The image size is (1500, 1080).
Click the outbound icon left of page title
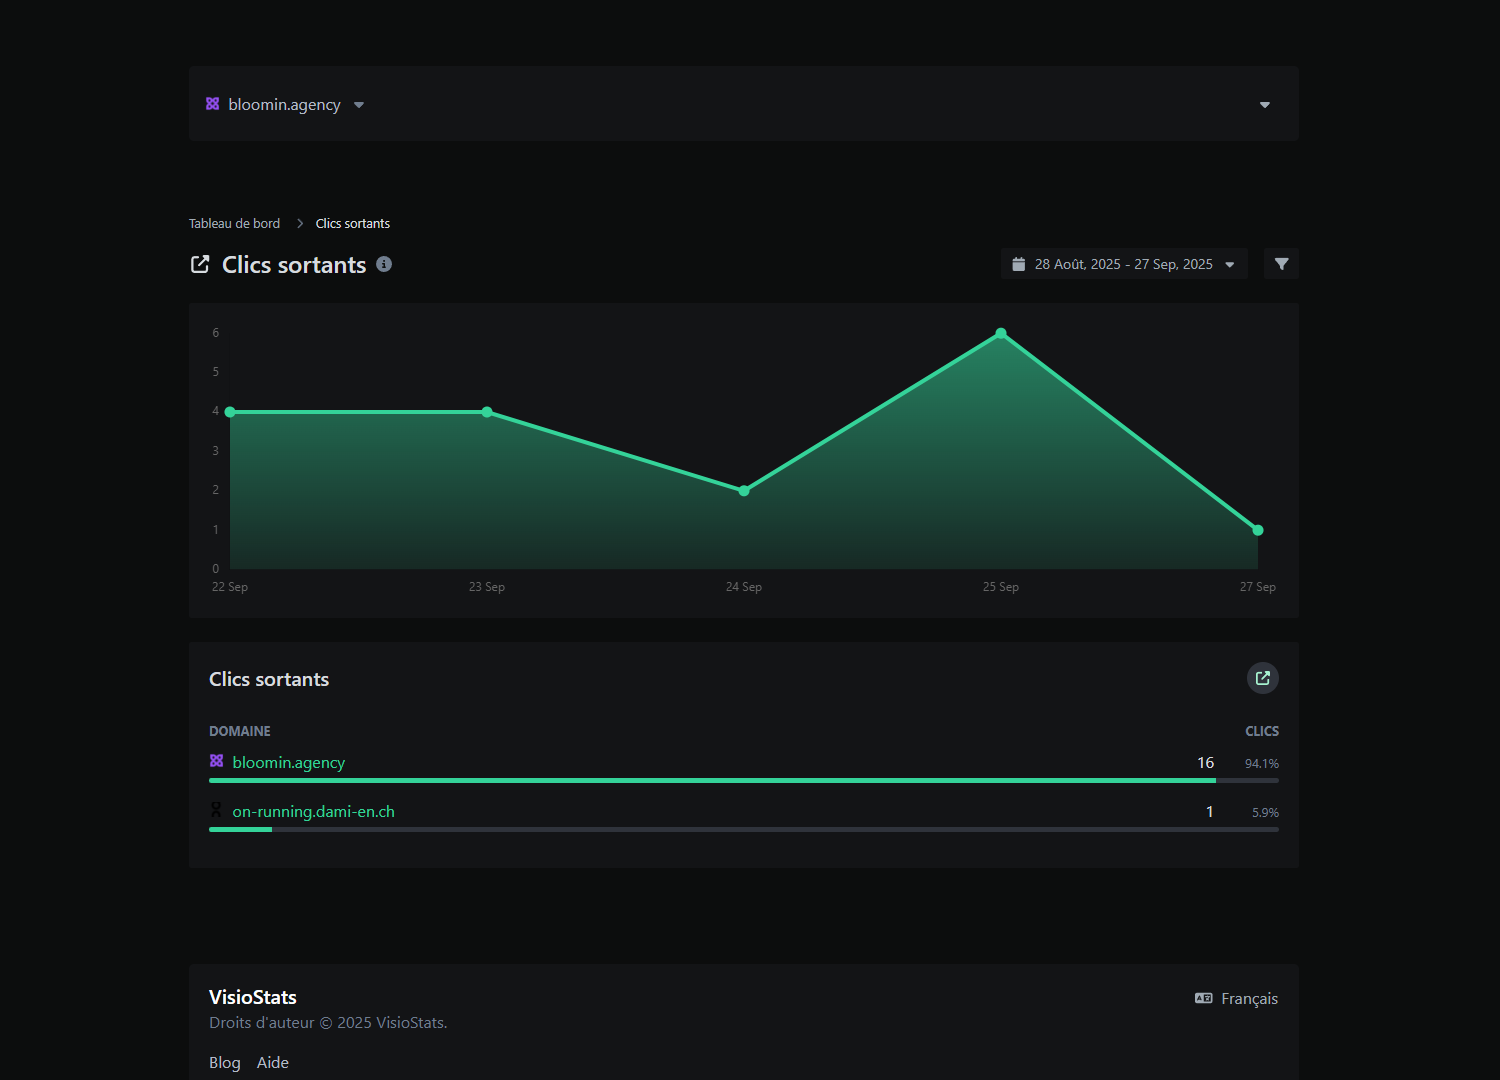(x=200, y=264)
